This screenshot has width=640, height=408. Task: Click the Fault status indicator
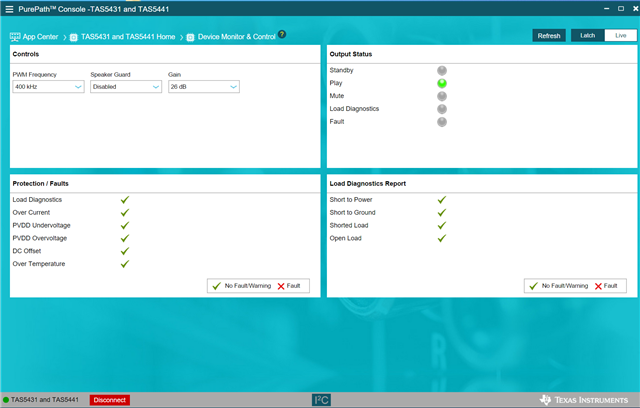(442, 122)
